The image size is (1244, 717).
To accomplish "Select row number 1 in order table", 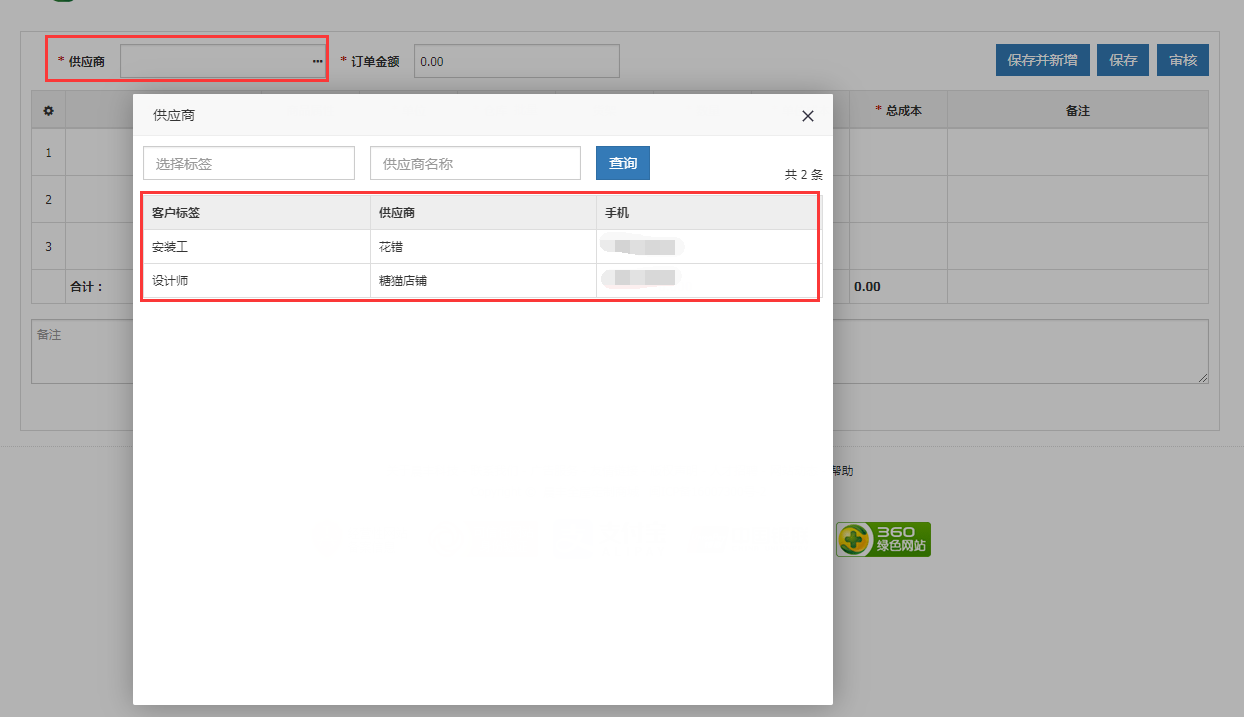I will point(48,153).
